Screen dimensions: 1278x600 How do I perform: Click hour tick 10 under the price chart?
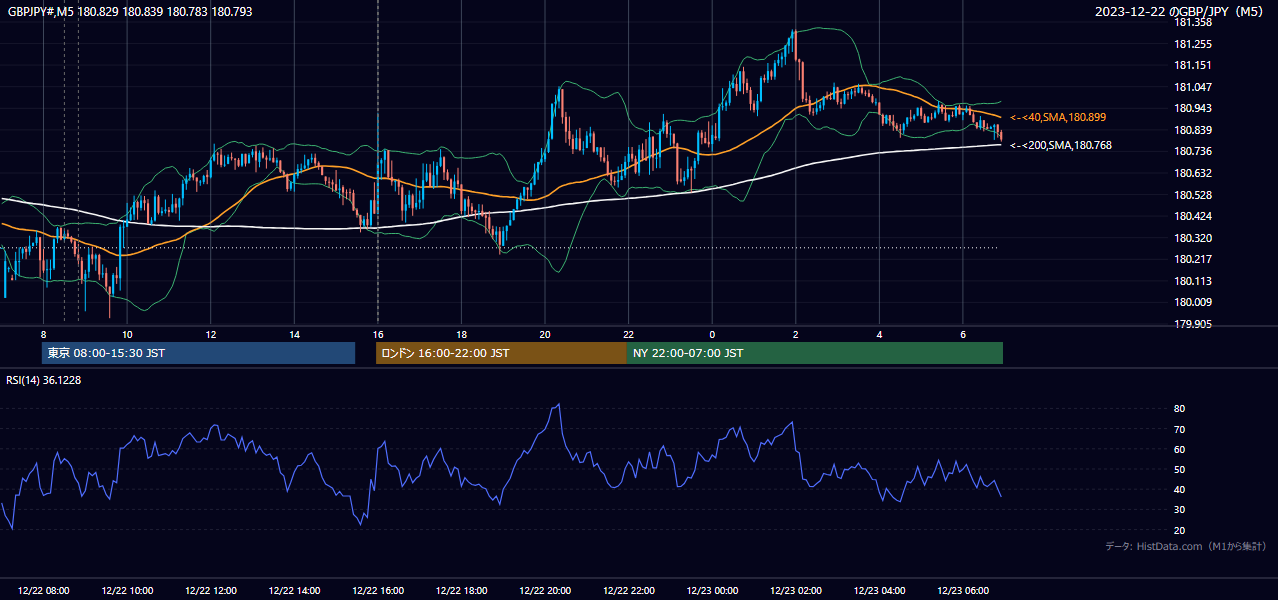coord(127,334)
